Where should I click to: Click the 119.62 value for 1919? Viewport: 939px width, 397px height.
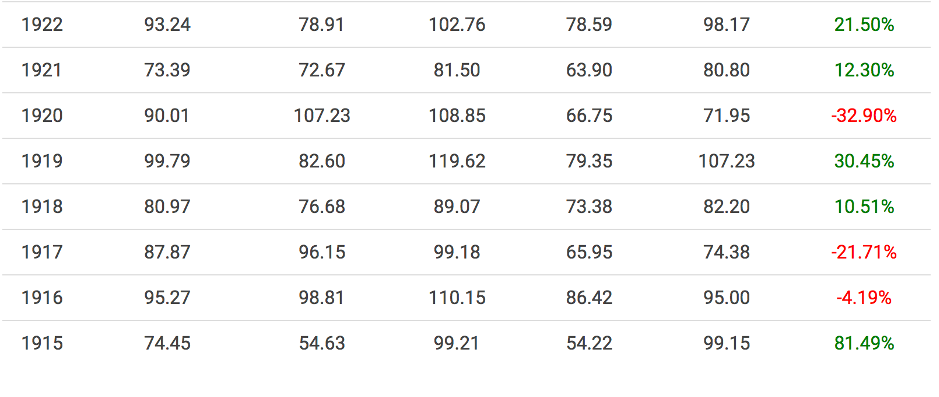(x=457, y=161)
